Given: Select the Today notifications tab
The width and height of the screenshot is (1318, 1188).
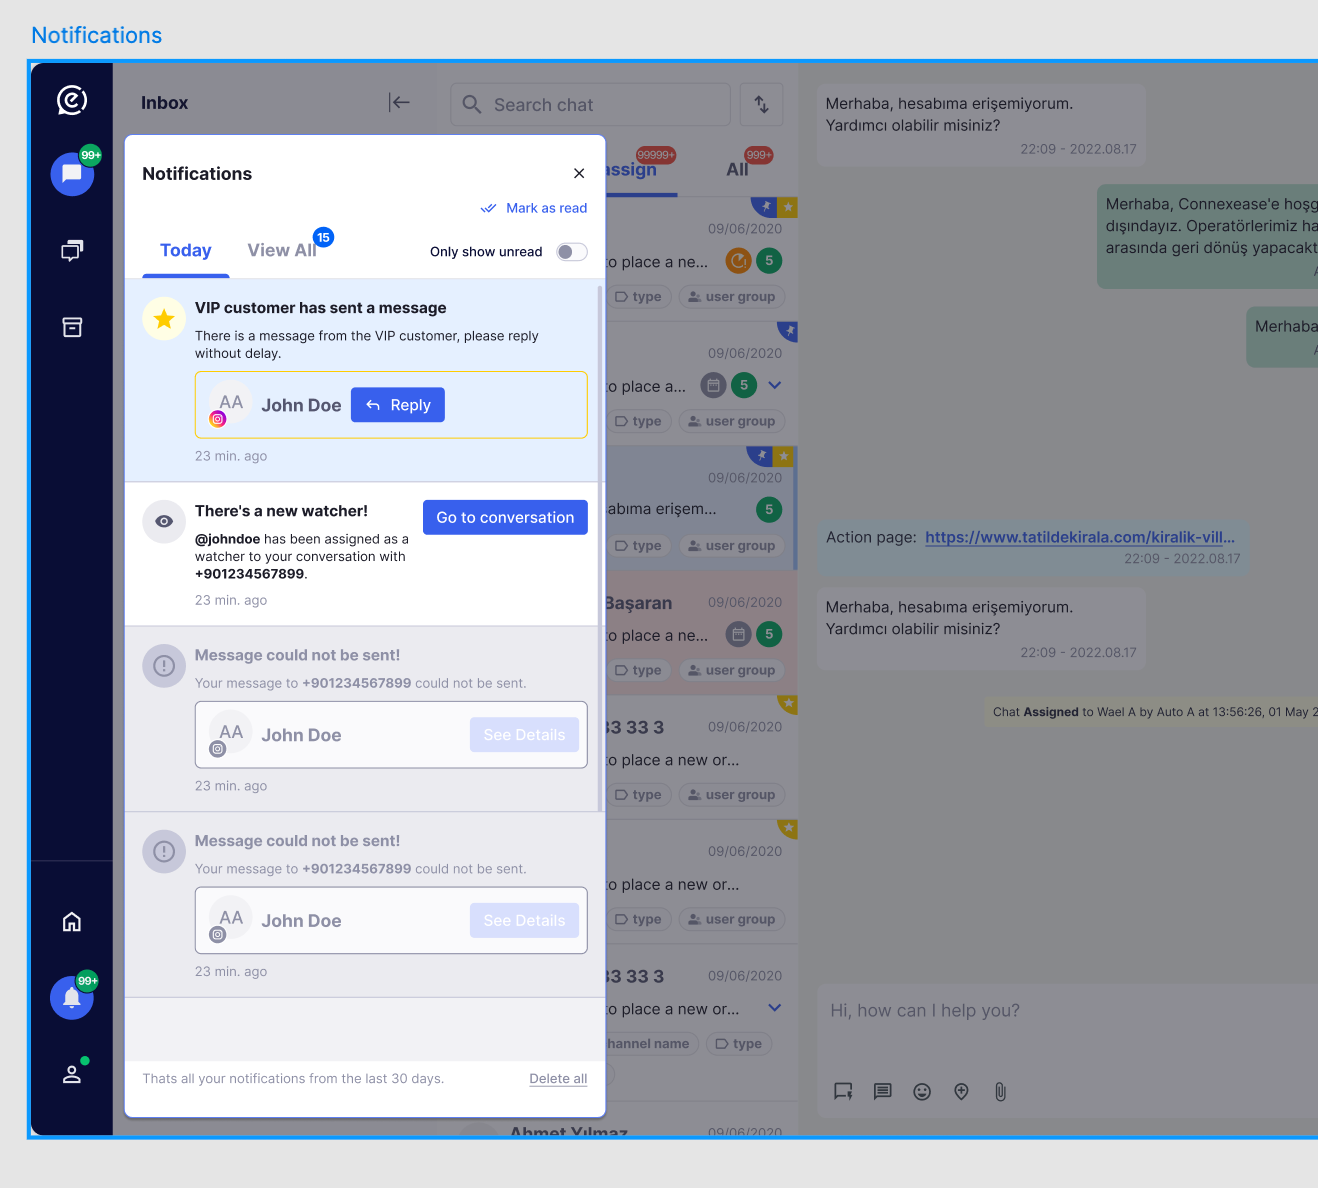Looking at the screenshot, I should (x=186, y=251).
